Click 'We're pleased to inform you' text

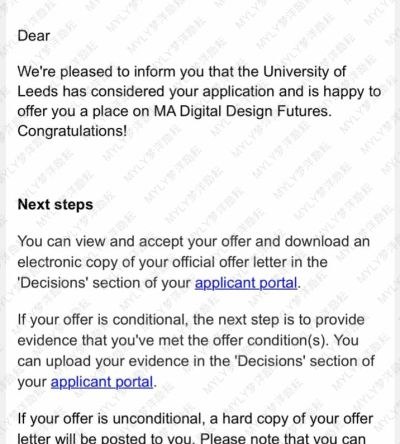97,72
